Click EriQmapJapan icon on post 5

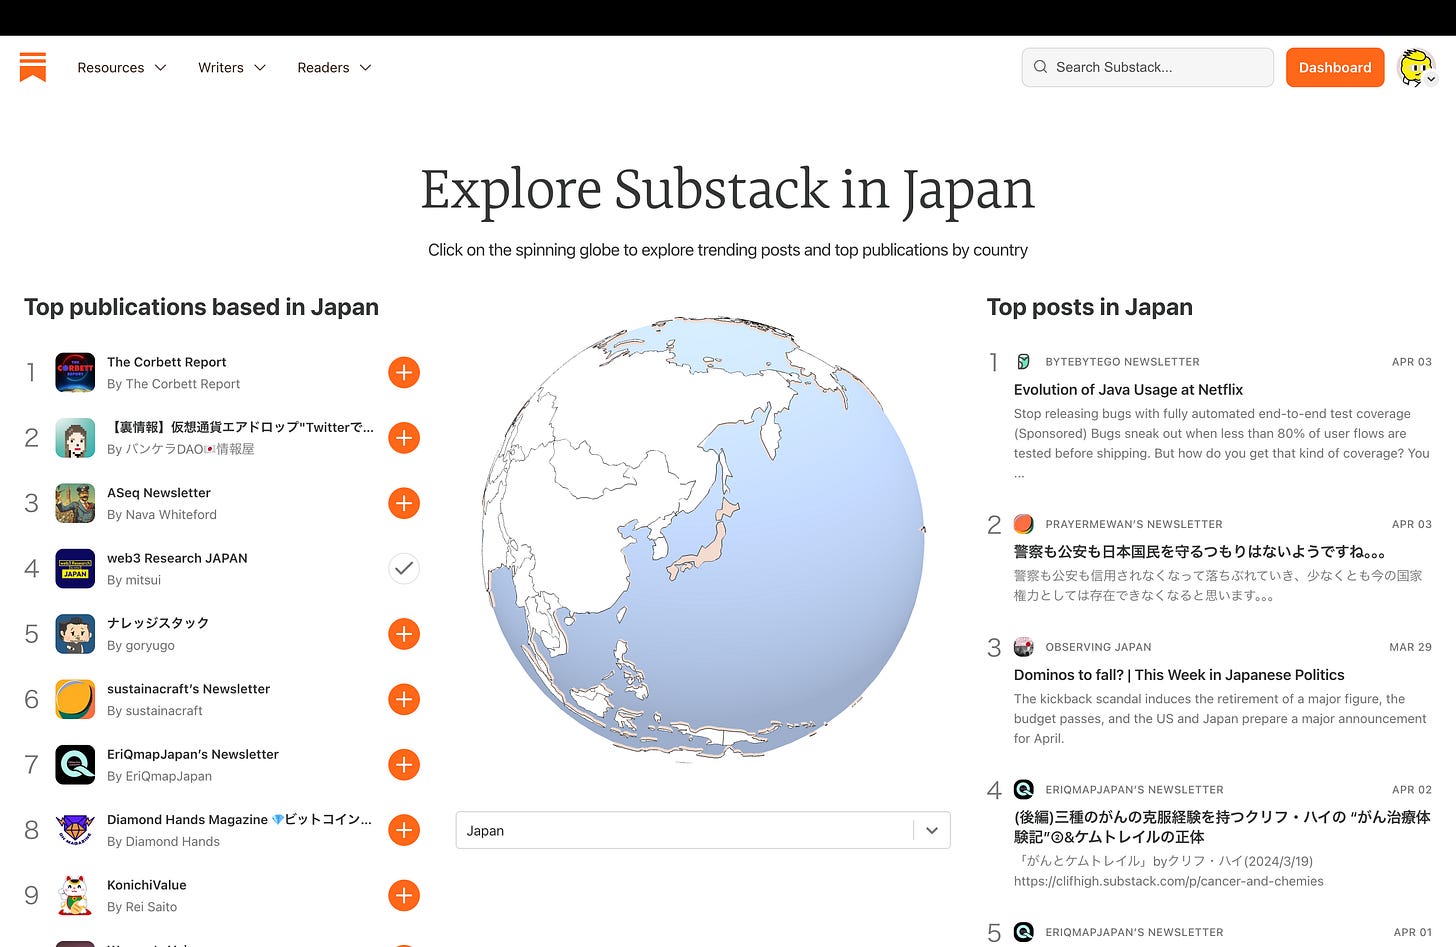point(1024,932)
